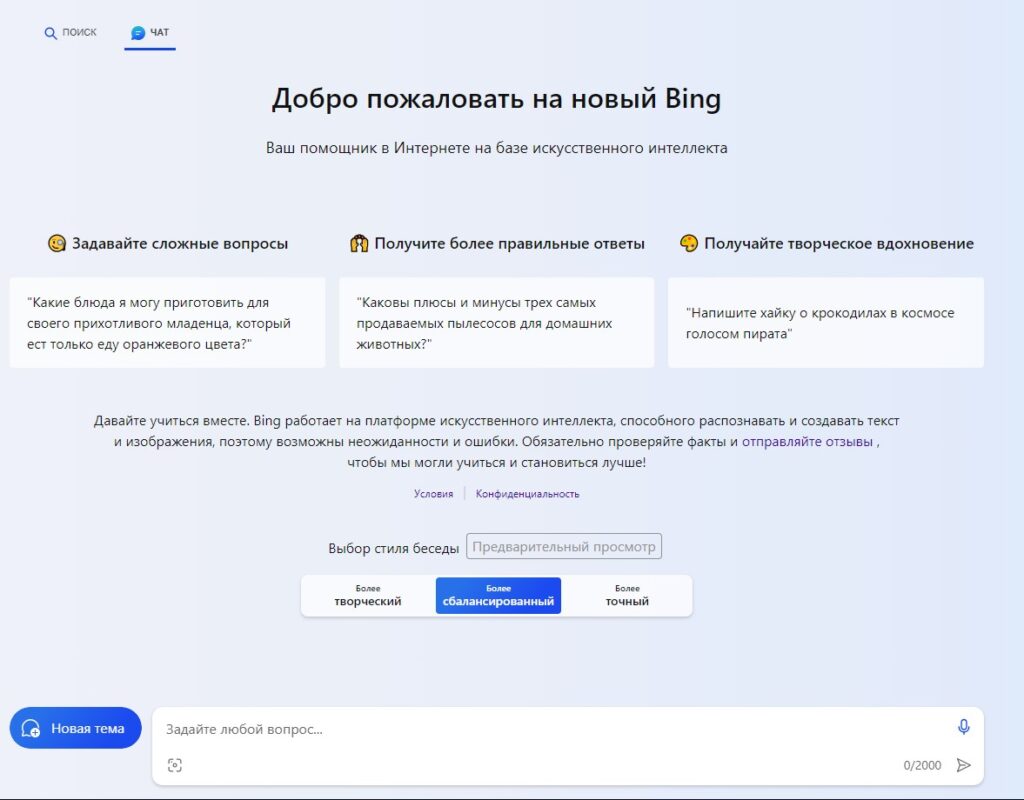1024x800 pixels.
Task: Select the Более творческий conversation style
Action: coord(368,595)
